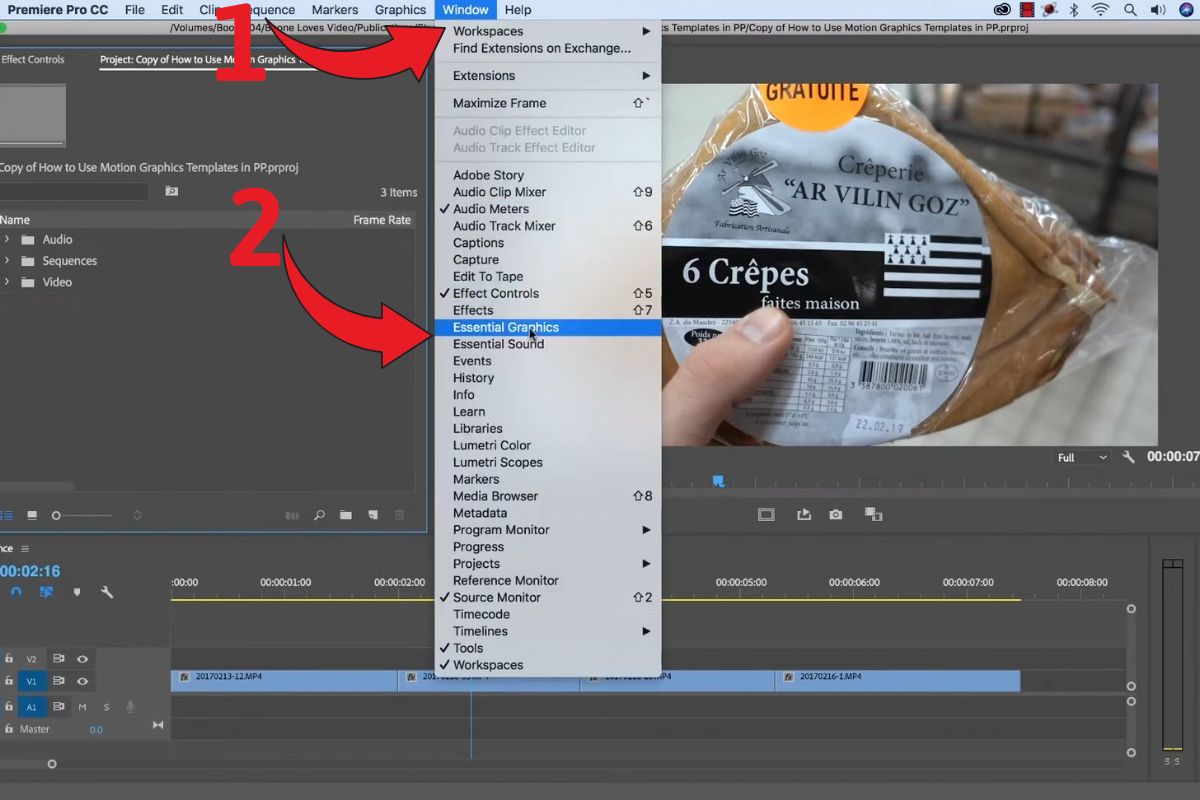Image resolution: width=1200 pixels, height=800 pixels.
Task: Uncheck Tools in the Window menu
Action: tap(548, 648)
